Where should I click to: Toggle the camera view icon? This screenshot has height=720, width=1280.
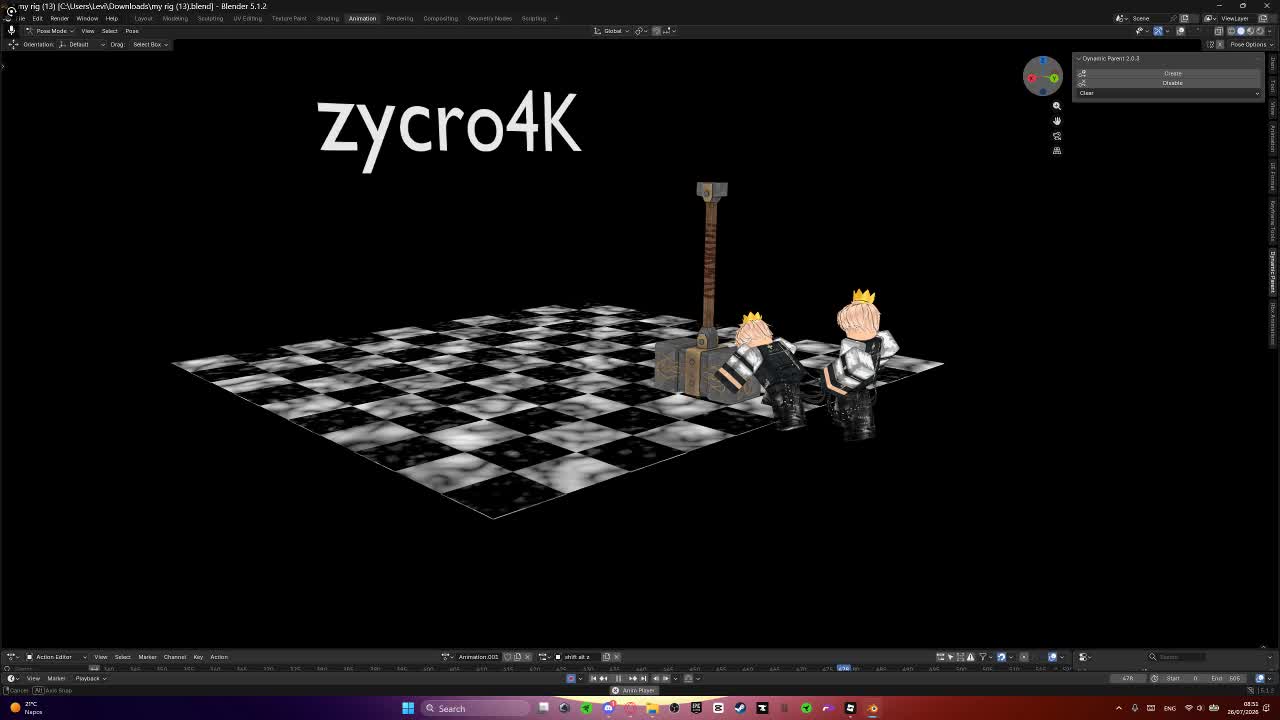click(1057, 136)
